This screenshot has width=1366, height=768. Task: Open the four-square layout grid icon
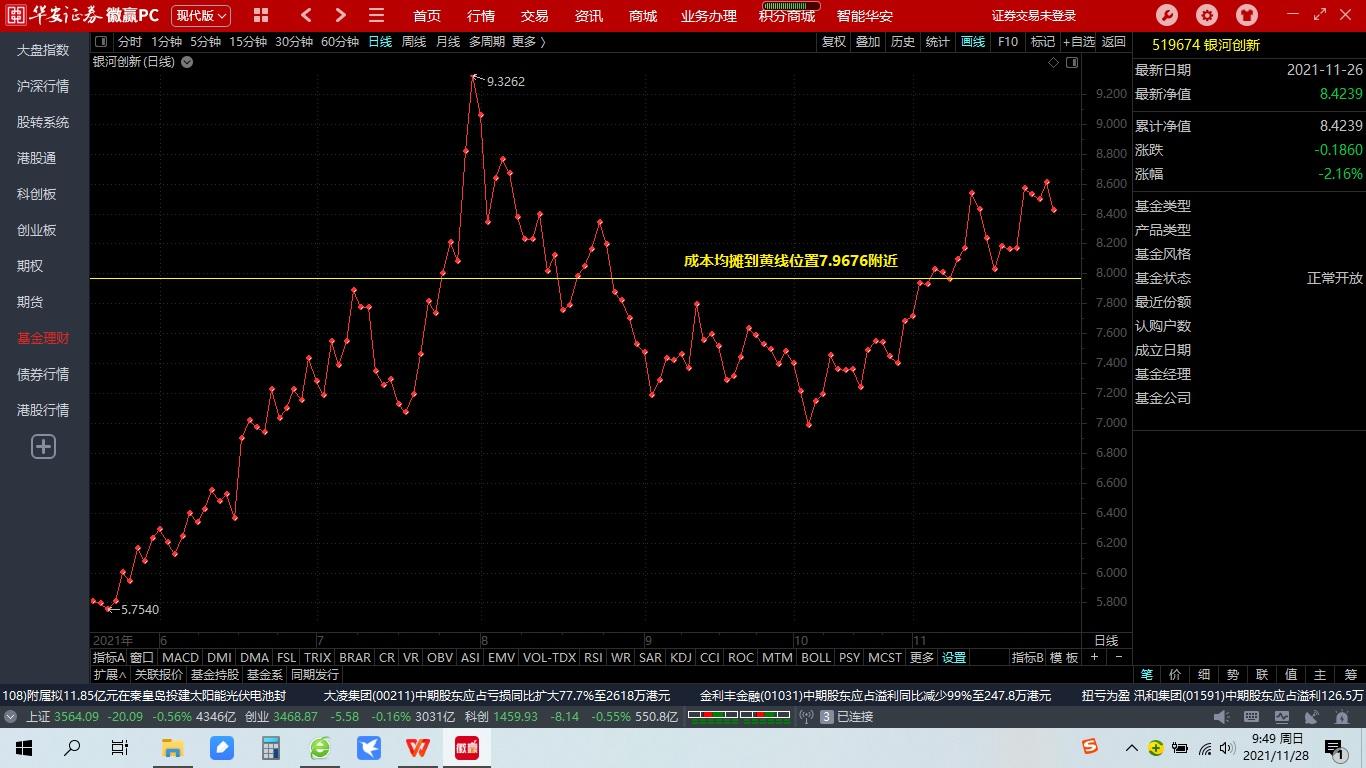coord(261,15)
